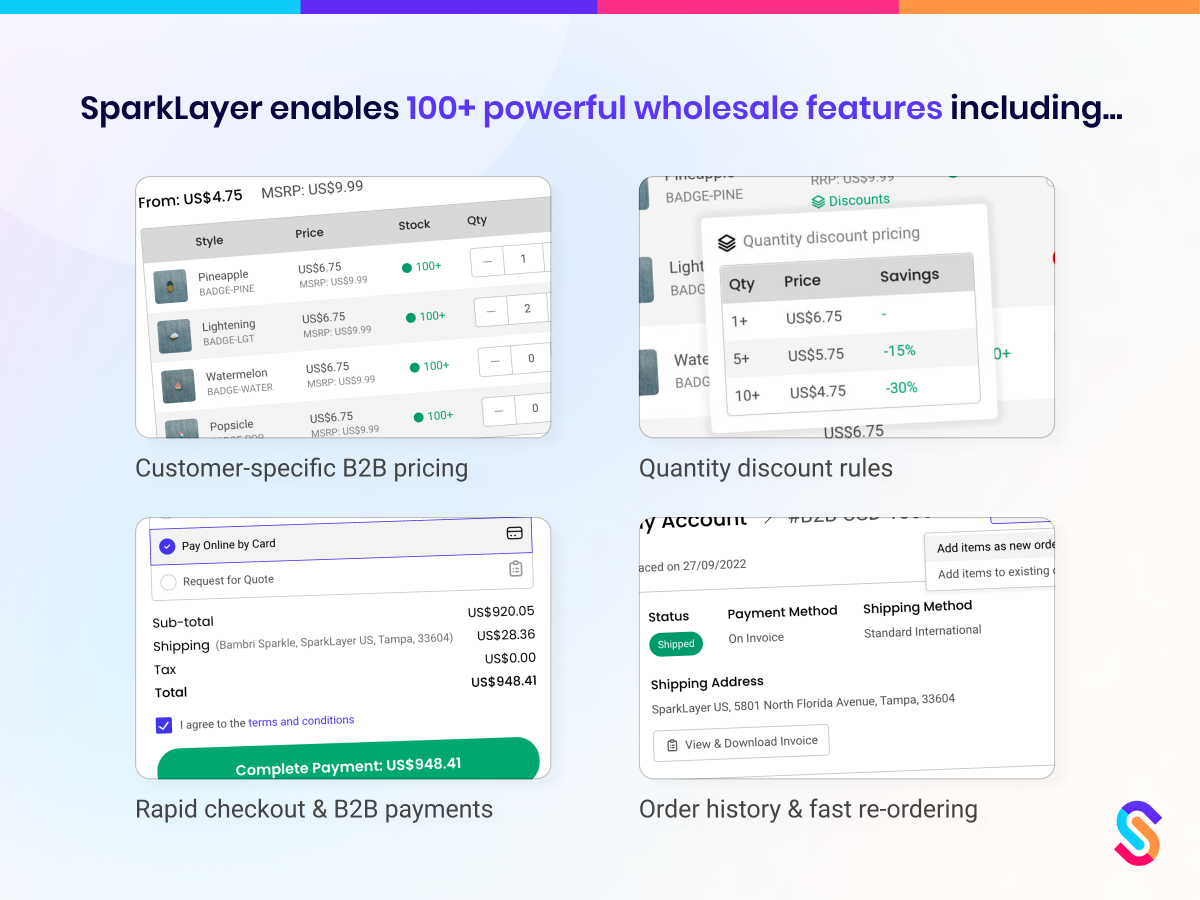Click the Total amount US$948.41
This screenshot has height=900, width=1200.
(x=504, y=681)
